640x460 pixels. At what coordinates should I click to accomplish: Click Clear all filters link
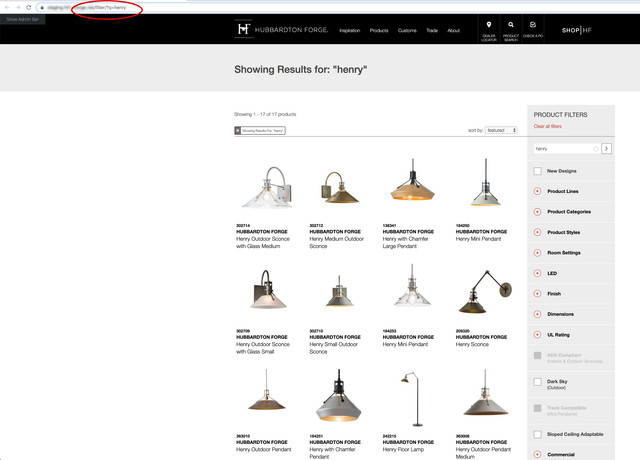tap(547, 127)
